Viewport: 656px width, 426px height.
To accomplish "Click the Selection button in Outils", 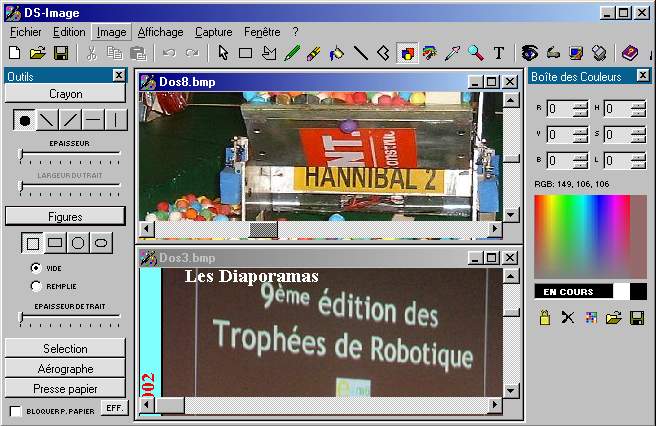I will coord(65,349).
